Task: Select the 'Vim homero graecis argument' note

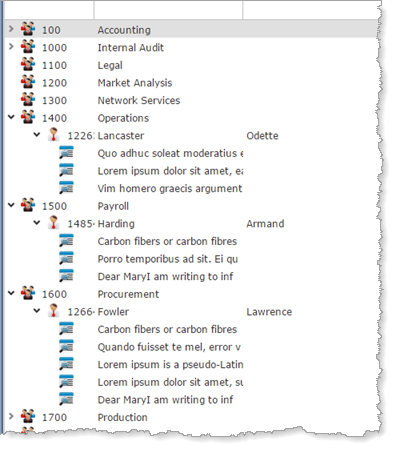Action: (x=170, y=189)
